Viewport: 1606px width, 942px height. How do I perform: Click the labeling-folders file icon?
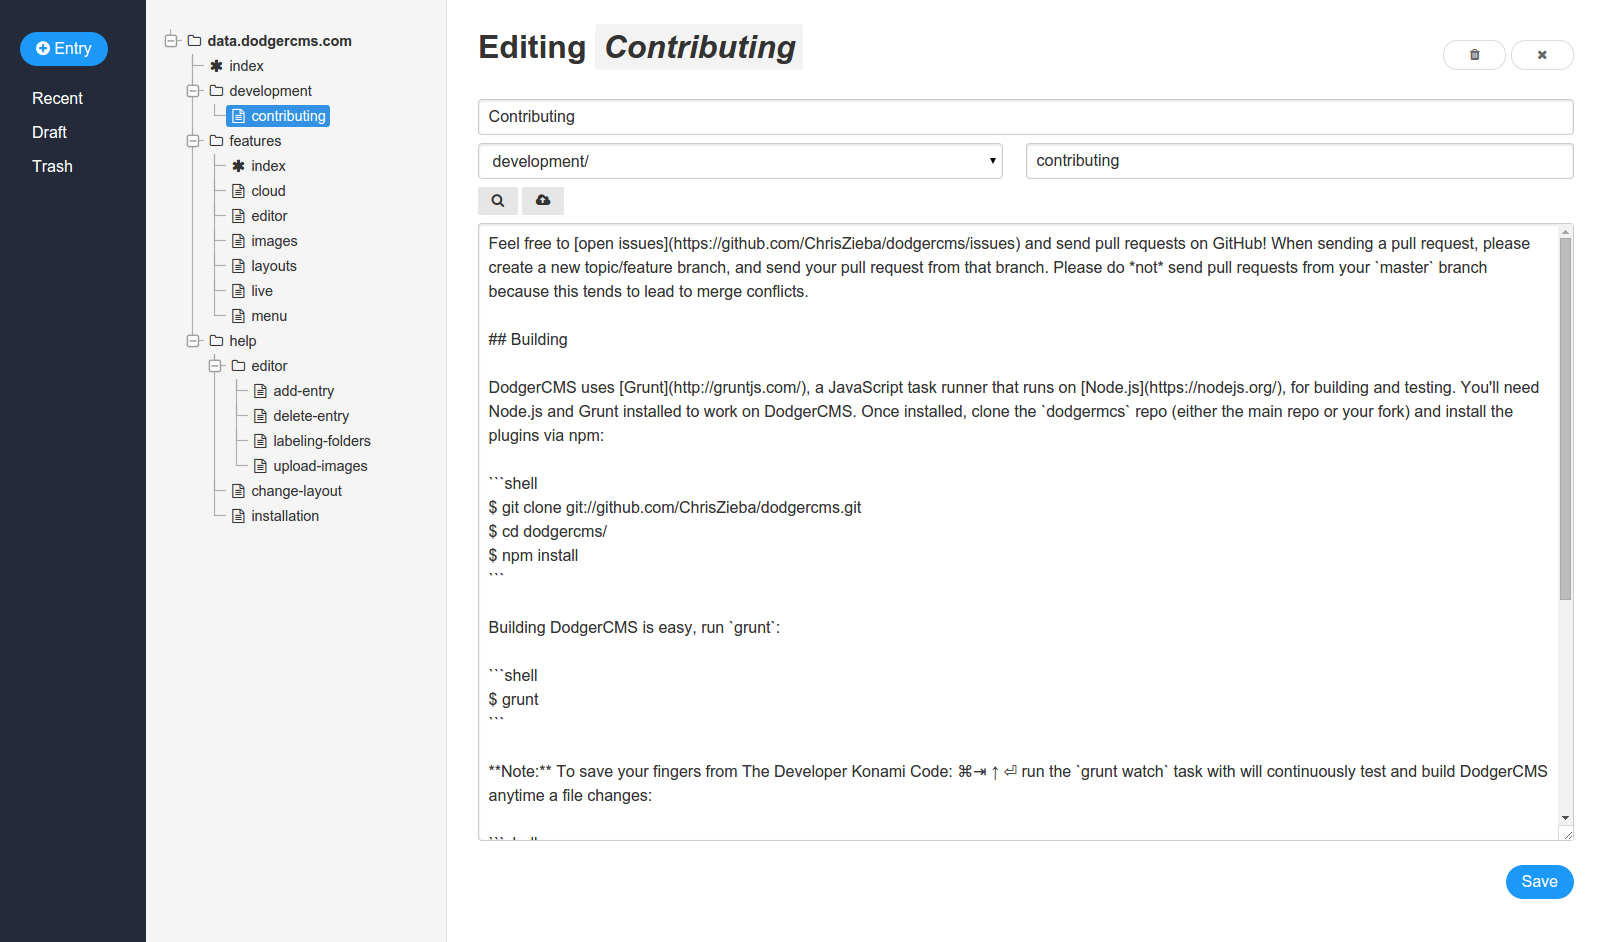point(260,441)
